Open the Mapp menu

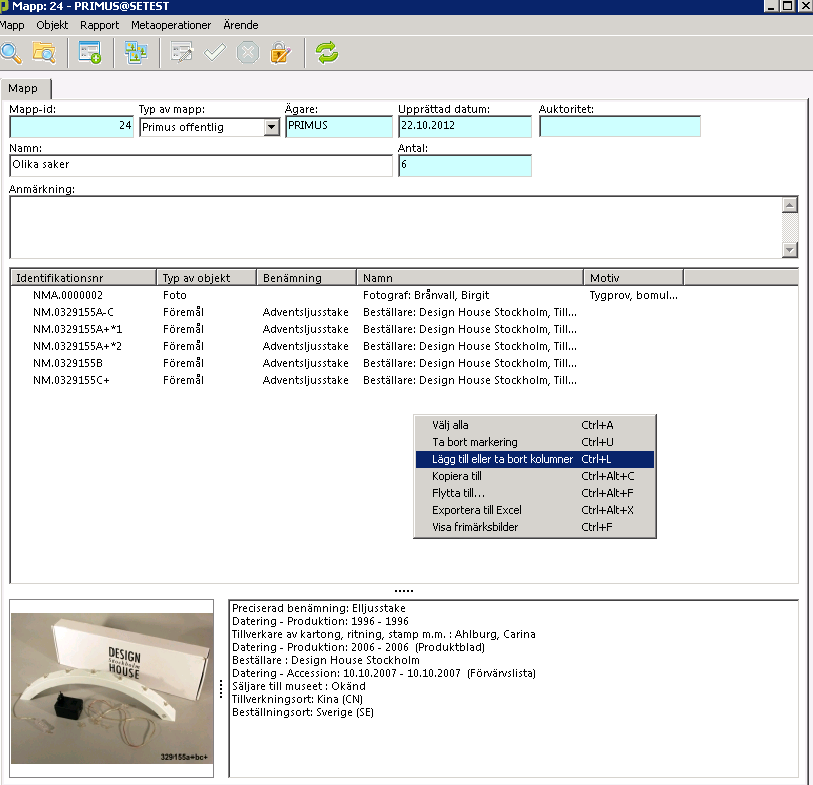(x=12, y=25)
